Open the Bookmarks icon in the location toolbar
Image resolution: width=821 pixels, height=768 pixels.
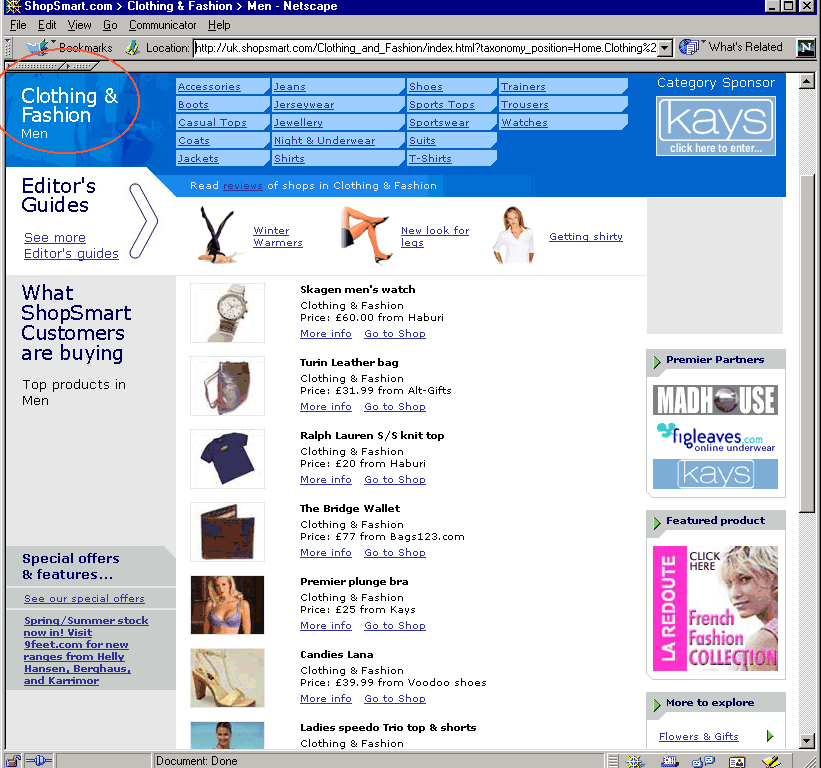coord(38,47)
